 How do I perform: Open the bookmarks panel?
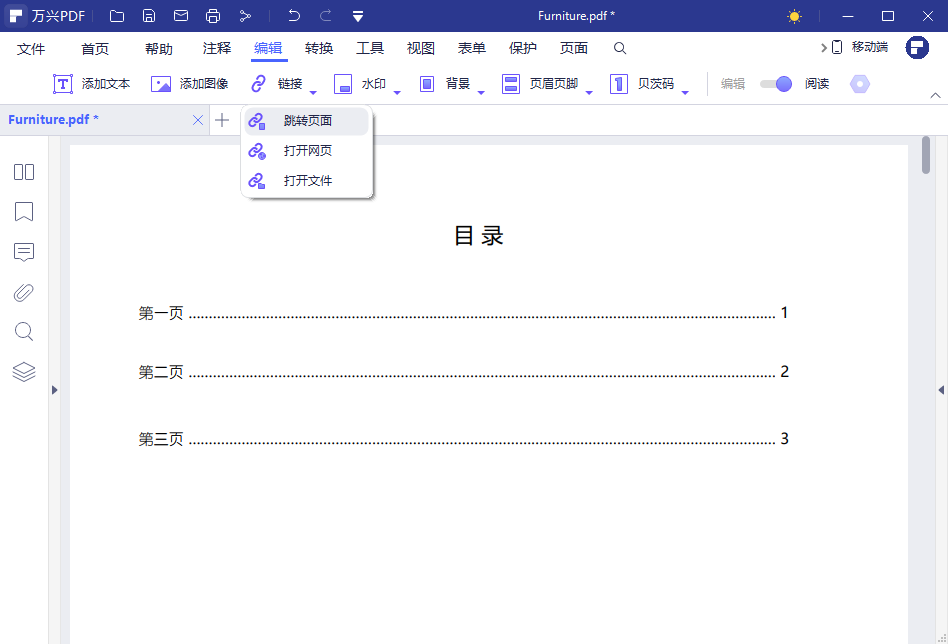point(24,212)
